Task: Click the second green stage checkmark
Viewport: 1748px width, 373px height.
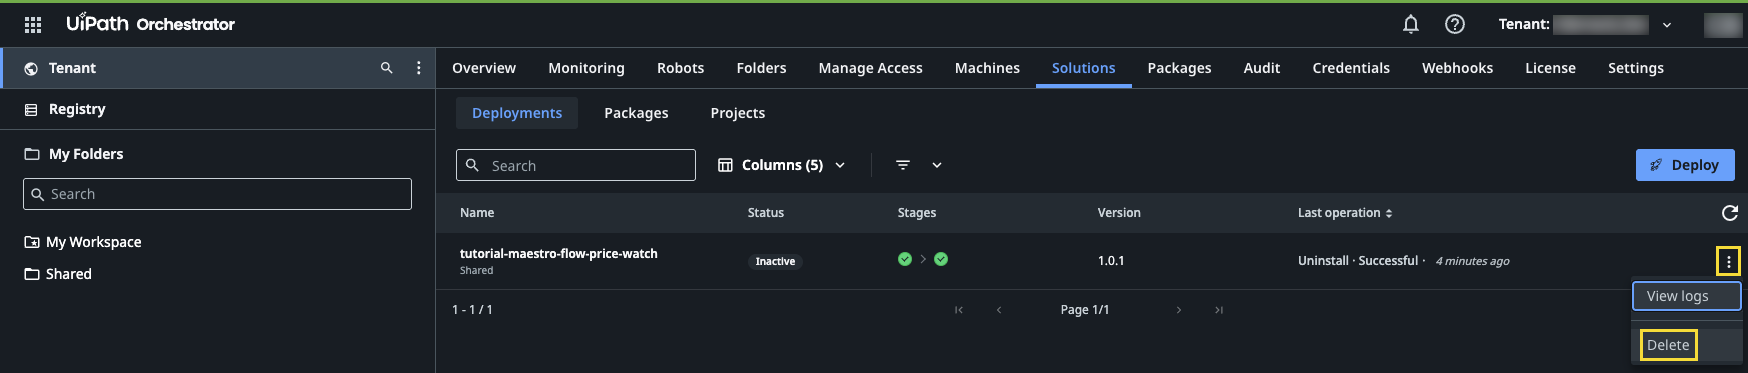Action: (941, 259)
